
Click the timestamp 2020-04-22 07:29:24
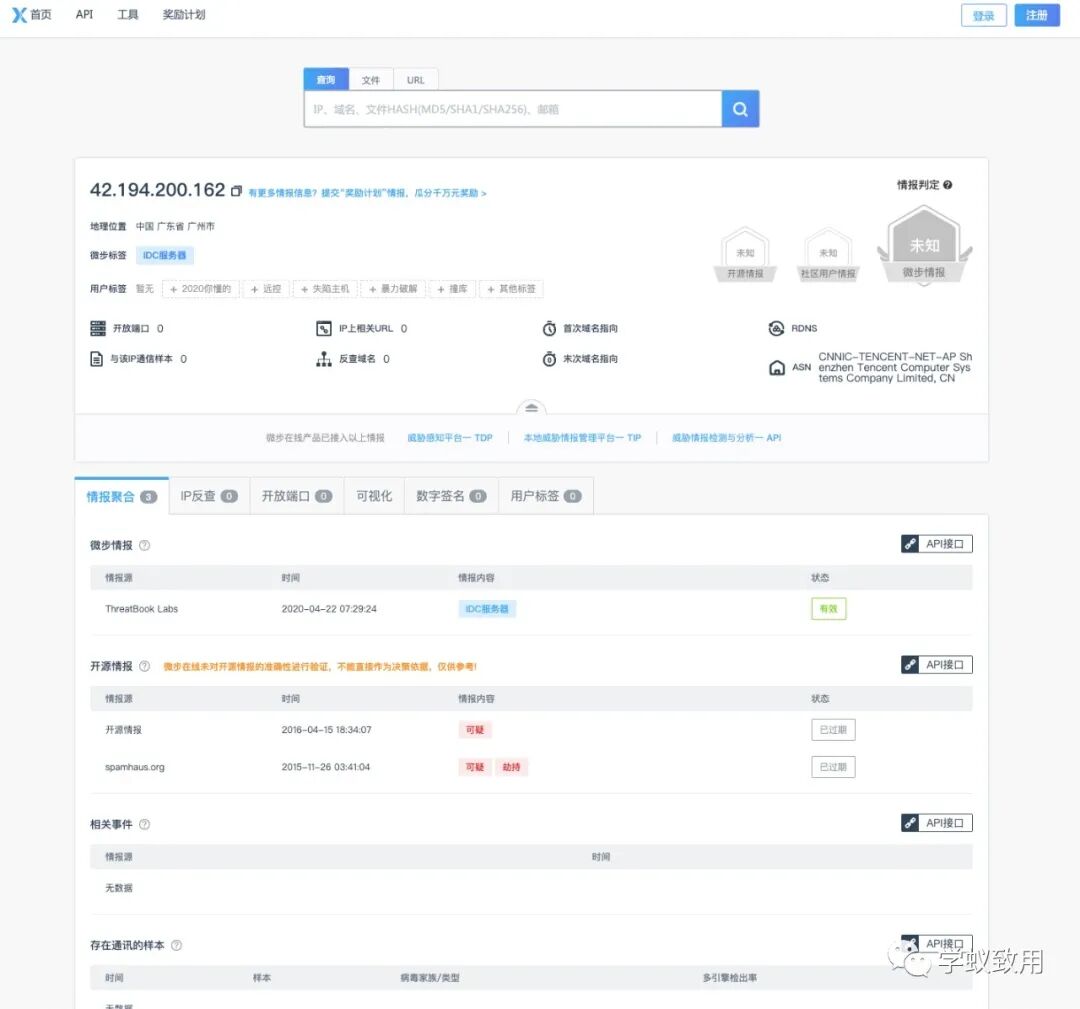pos(329,609)
